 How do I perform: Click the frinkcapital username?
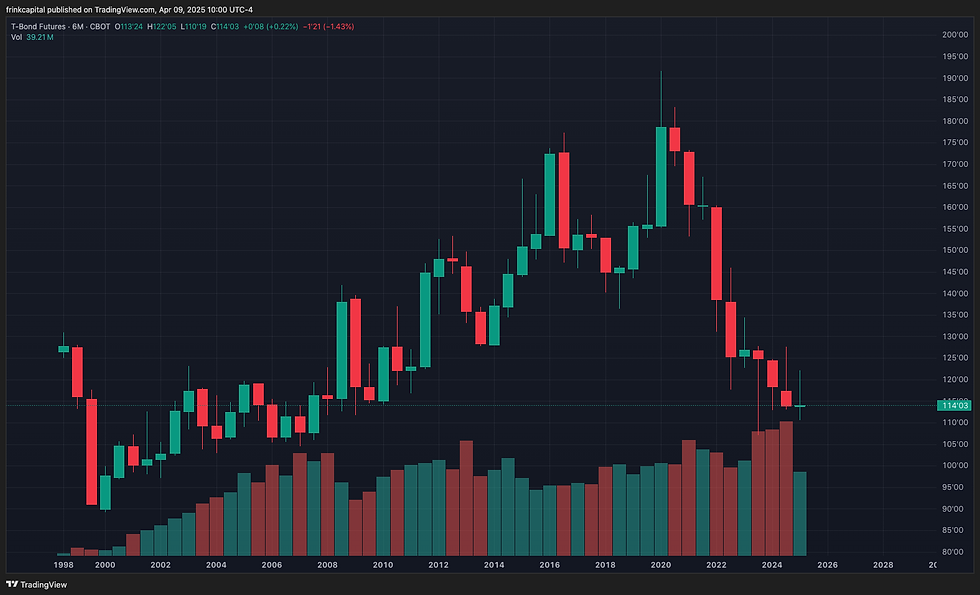27,9
